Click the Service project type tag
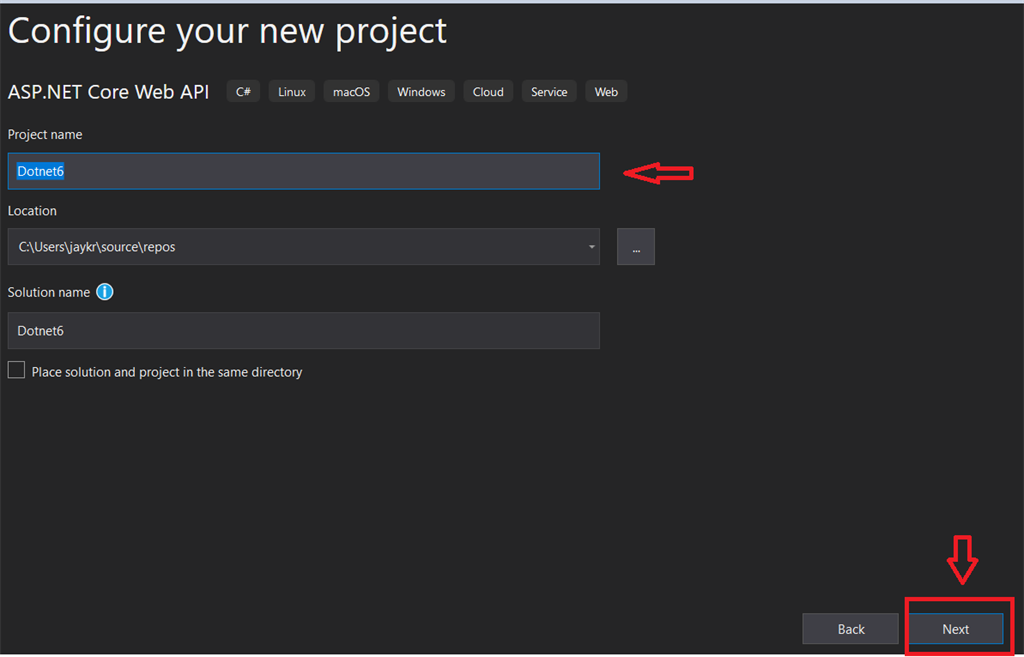The width and height of the screenshot is (1024, 657). click(x=549, y=92)
